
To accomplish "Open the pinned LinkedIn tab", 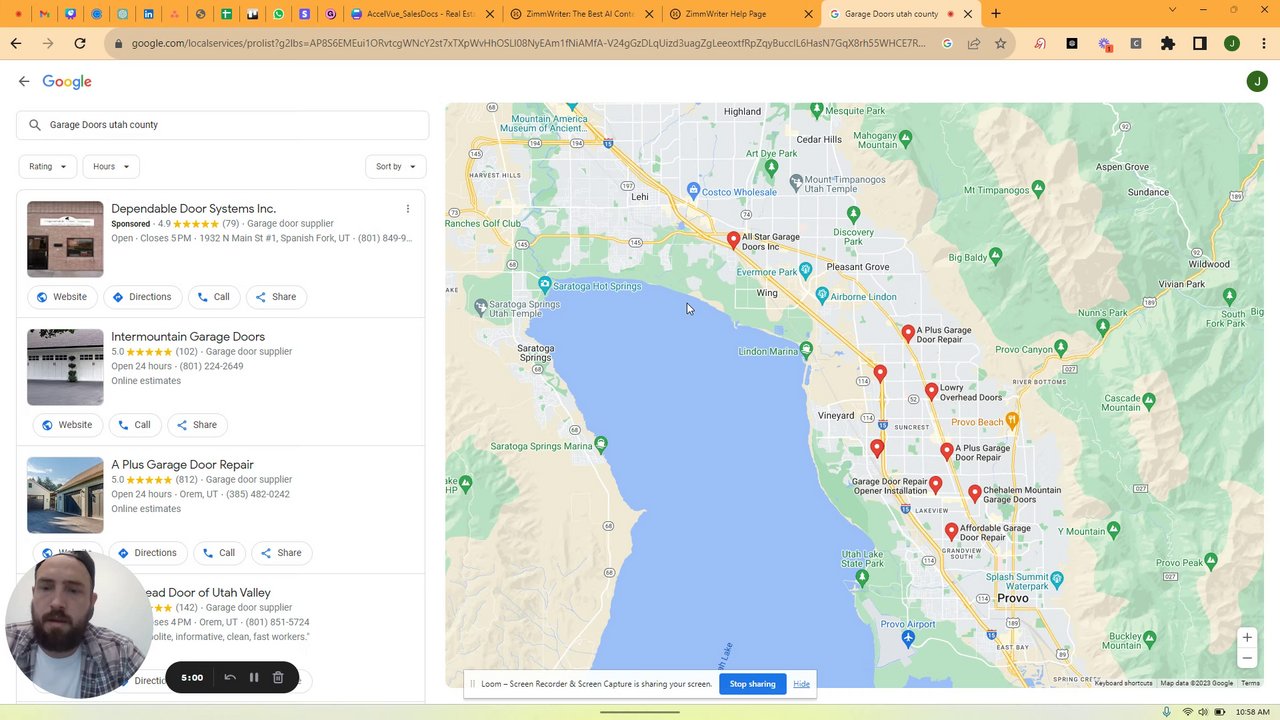I will [148, 14].
